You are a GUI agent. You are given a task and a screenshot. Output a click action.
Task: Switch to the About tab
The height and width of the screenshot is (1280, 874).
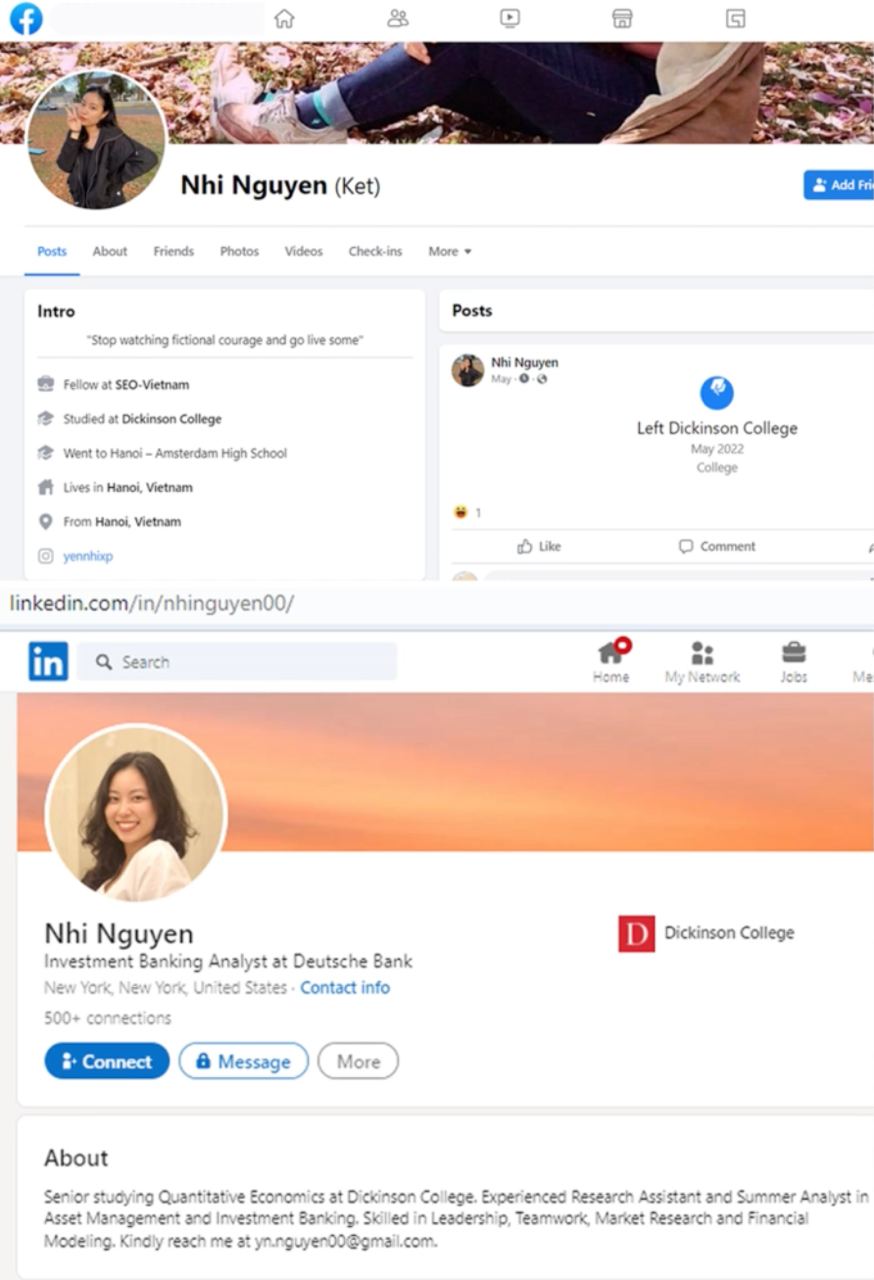(x=110, y=251)
